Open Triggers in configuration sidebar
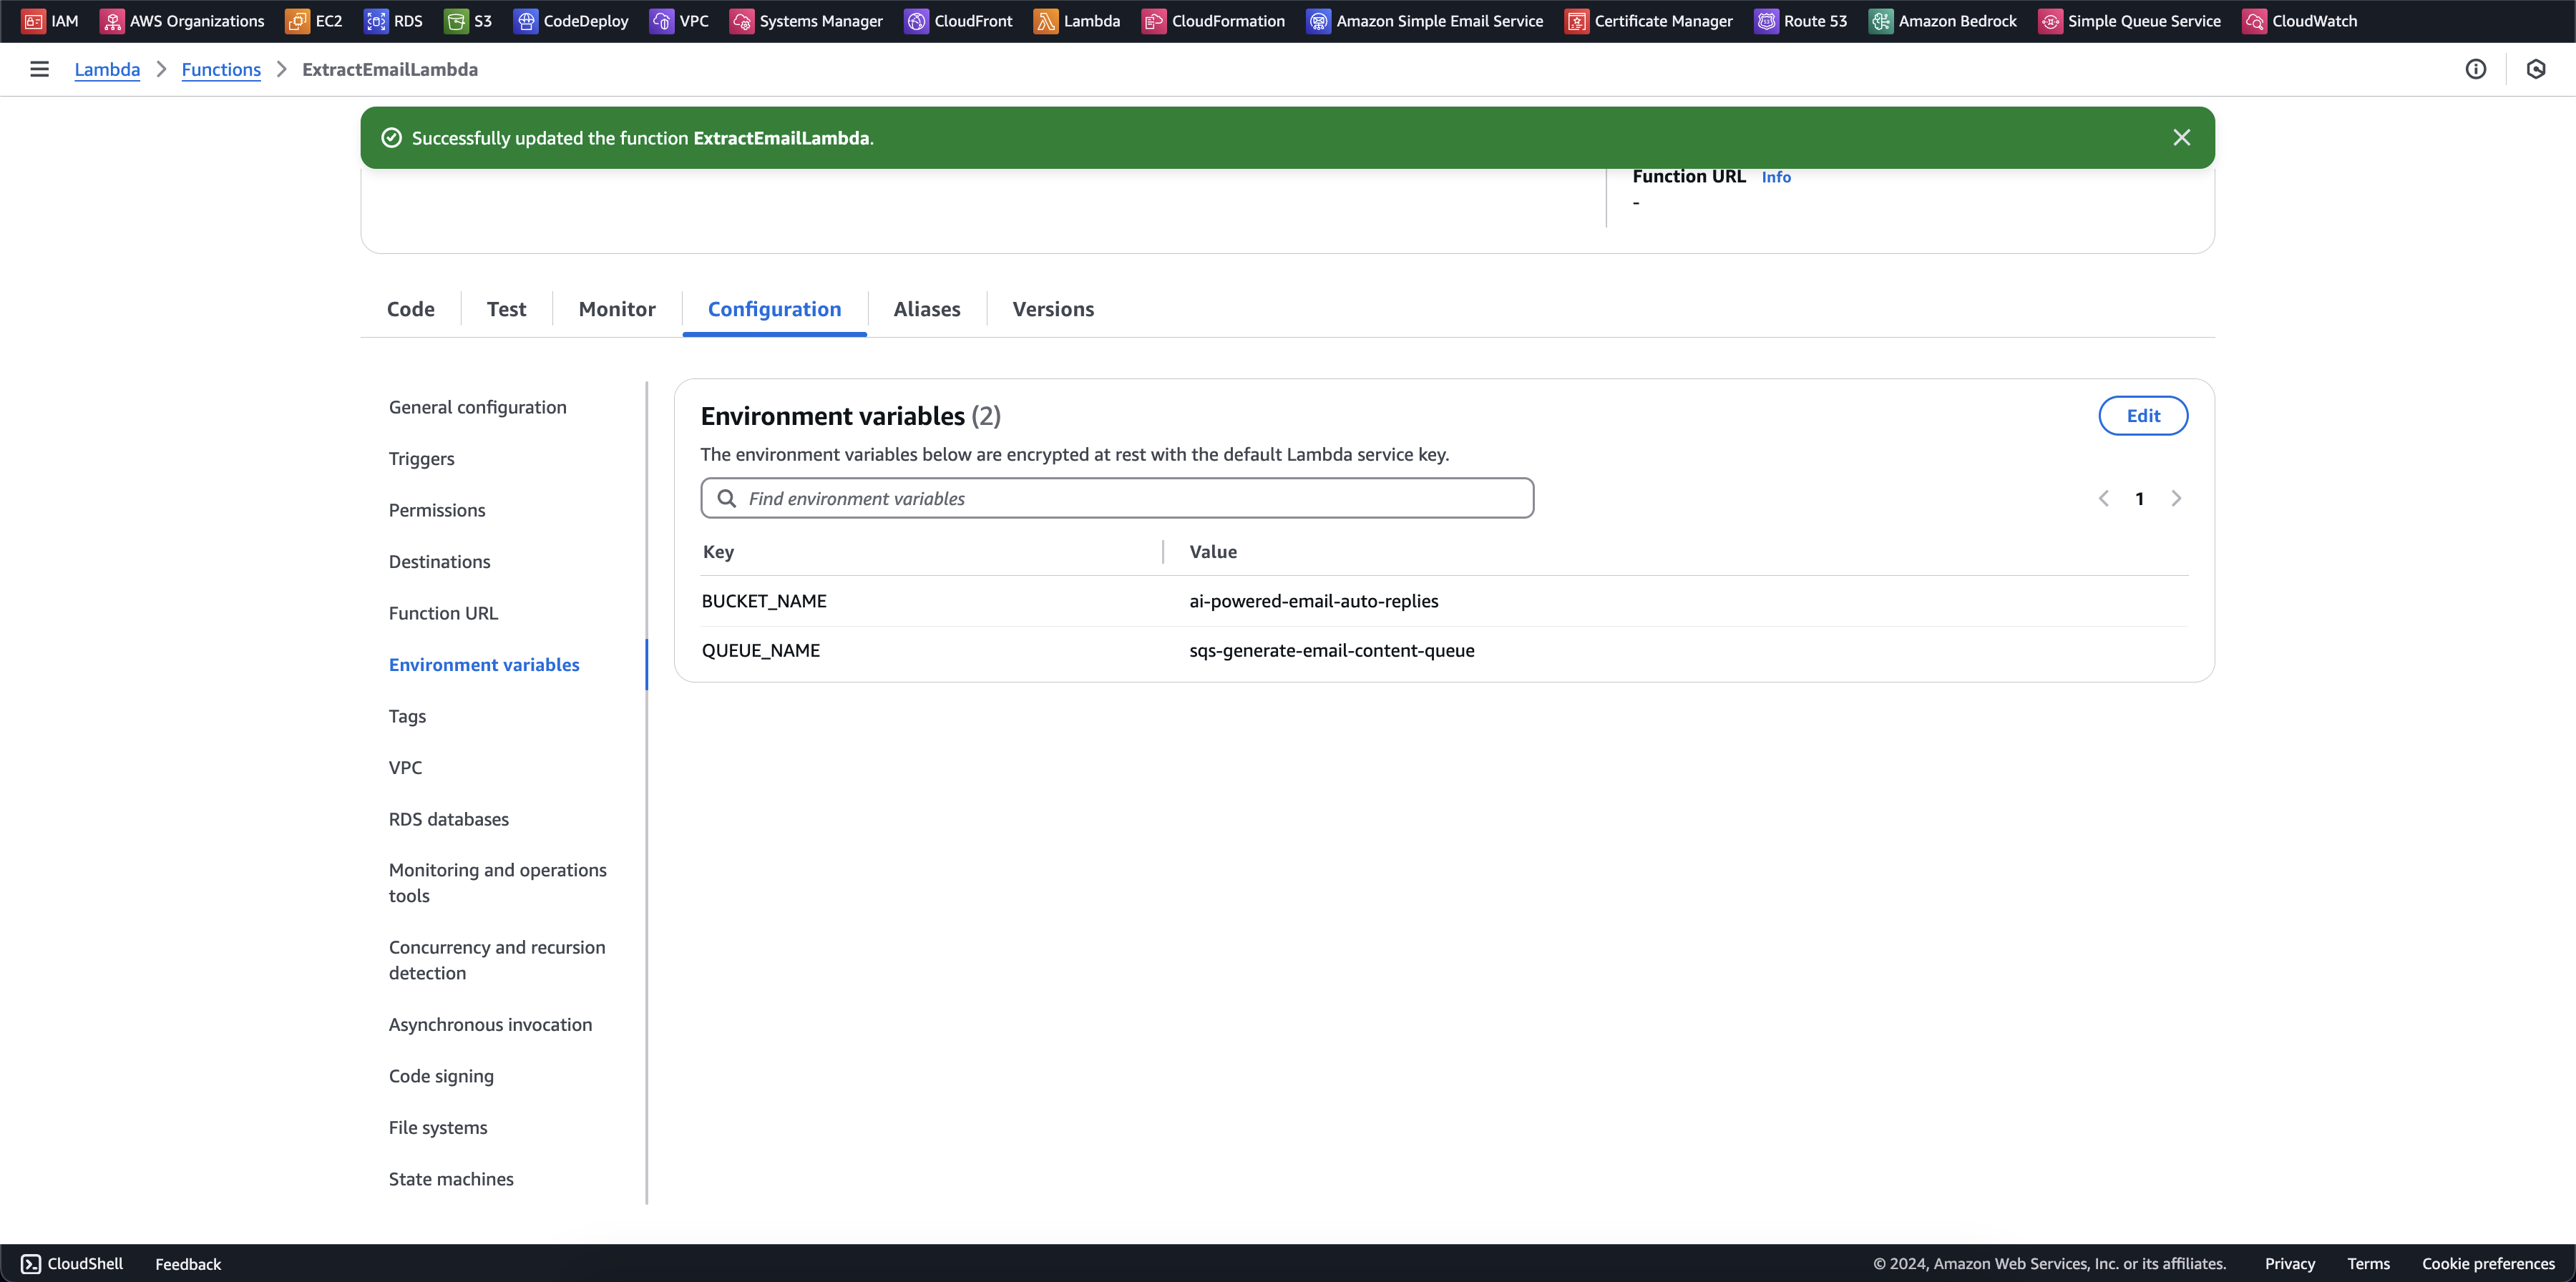The width and height of the screenshot is (2576, 1282). [x=422, y=459]
